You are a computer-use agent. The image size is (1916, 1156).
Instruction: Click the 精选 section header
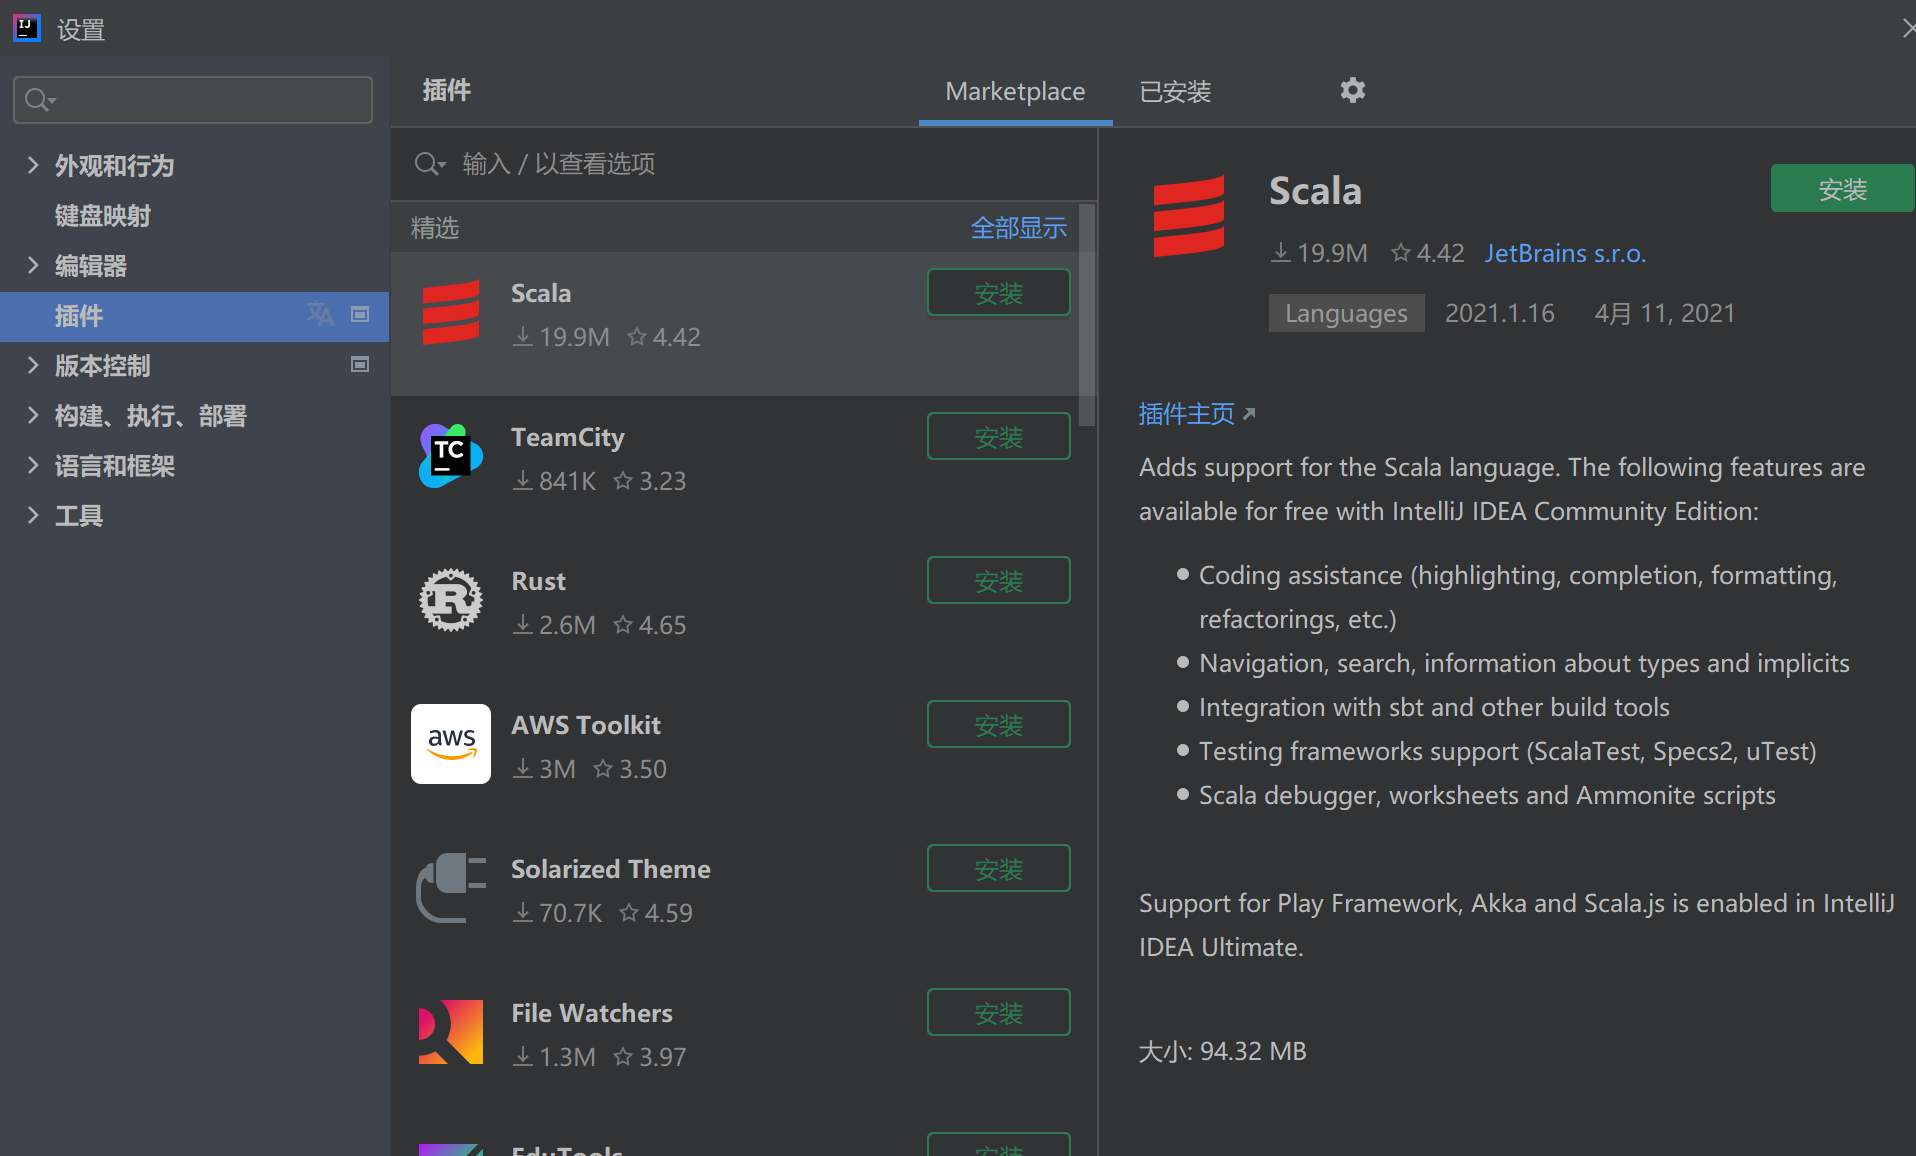(435, 228)
